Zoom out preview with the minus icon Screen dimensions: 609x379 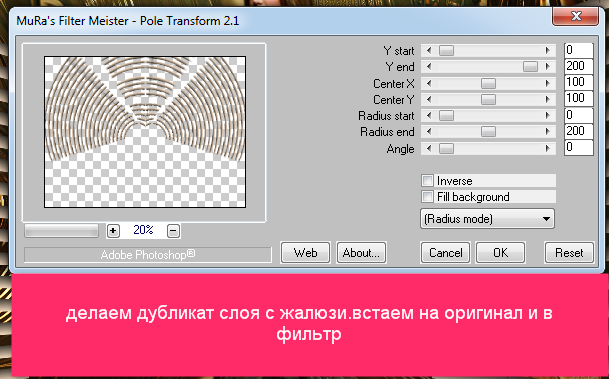pyautogui.click(x=174, y=231)
